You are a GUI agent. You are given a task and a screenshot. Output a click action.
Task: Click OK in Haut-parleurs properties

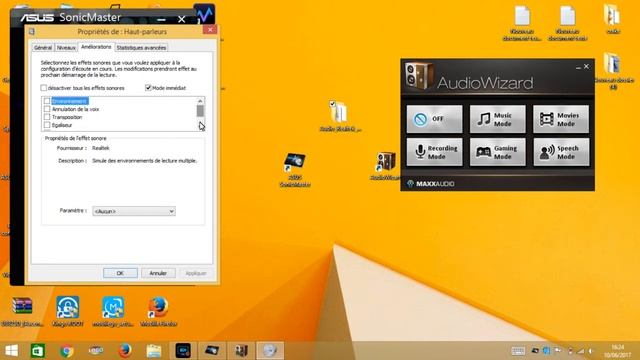(x=120, y=273)
